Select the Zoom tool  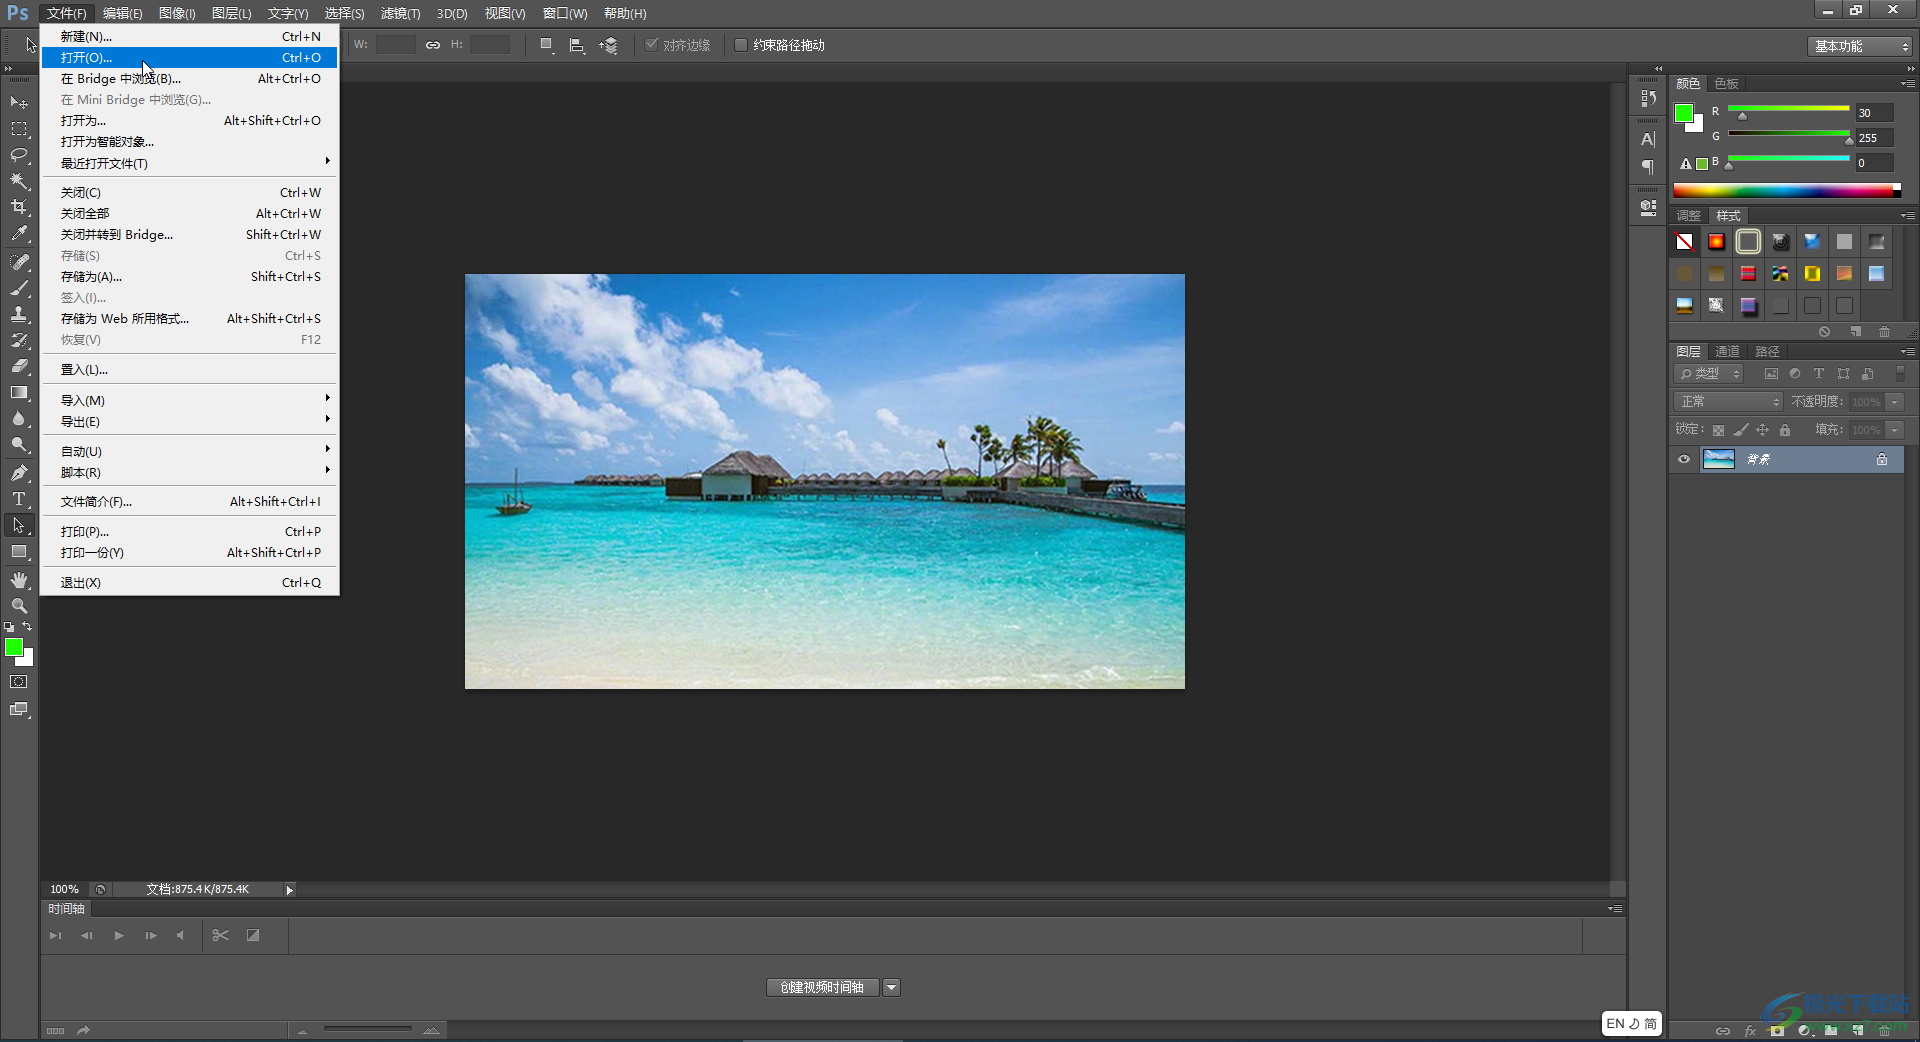tap(19, 606)
